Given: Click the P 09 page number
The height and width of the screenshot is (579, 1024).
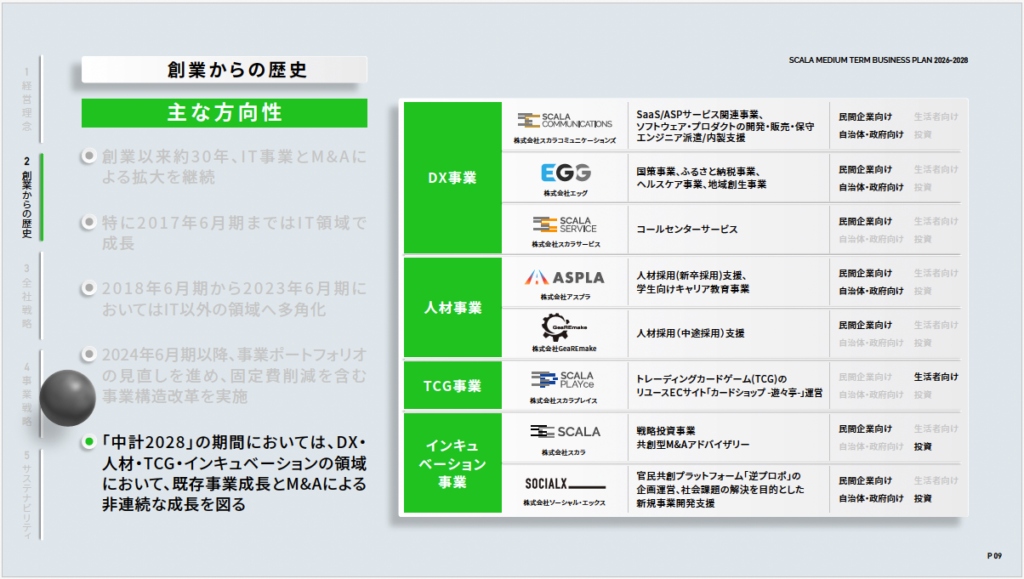Looking at the screenshot, I should tap(994, 554).
